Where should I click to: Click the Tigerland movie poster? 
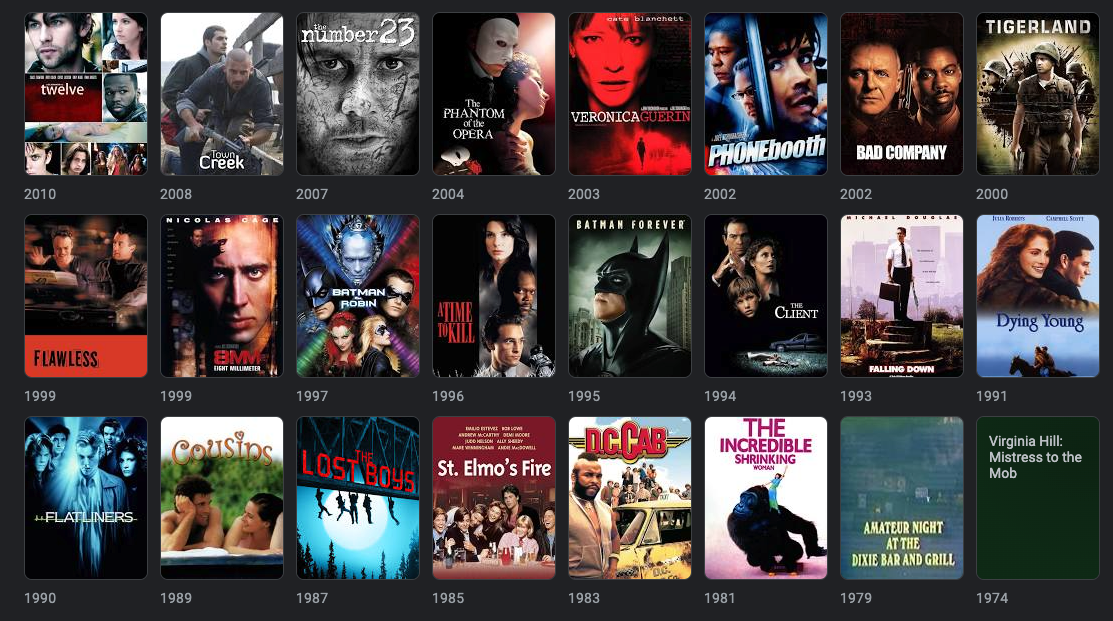click(x=1038, y=94)
